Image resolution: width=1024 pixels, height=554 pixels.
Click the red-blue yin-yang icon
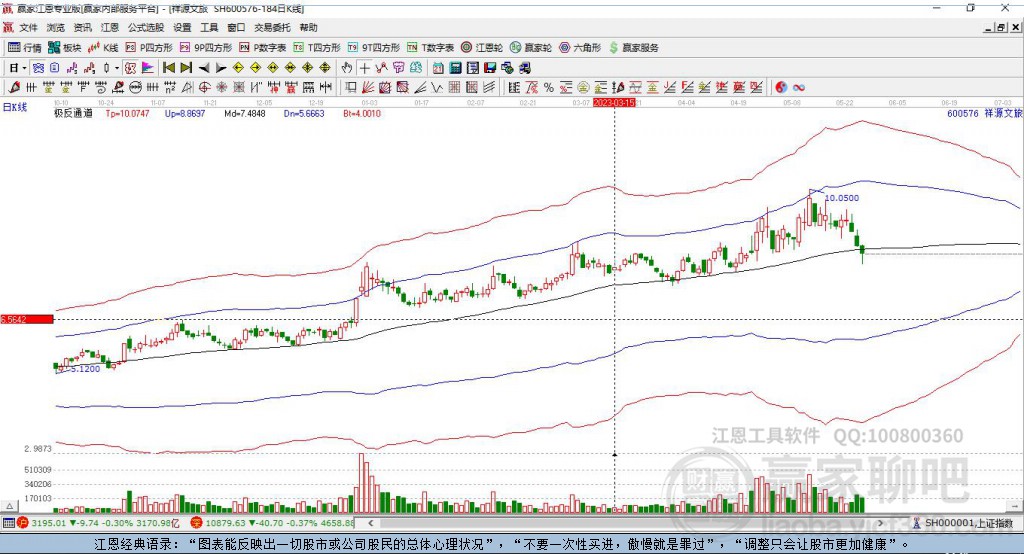tap(781, 88)
